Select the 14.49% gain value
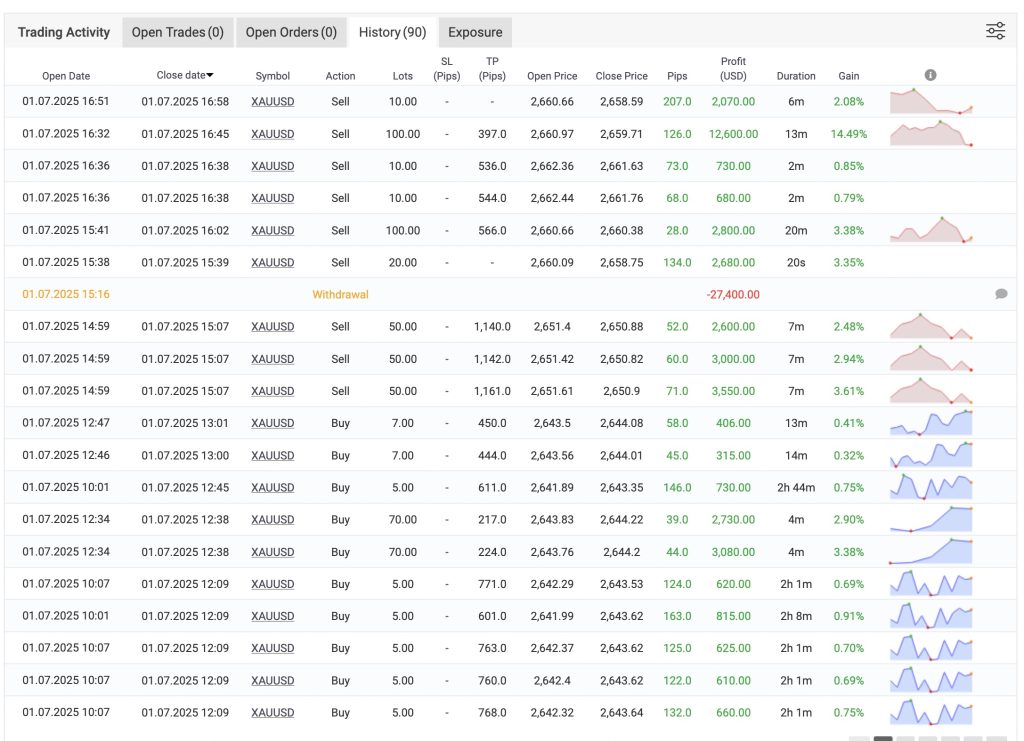Viewport: 1024px width, 741px height. [x=849, y=134]
